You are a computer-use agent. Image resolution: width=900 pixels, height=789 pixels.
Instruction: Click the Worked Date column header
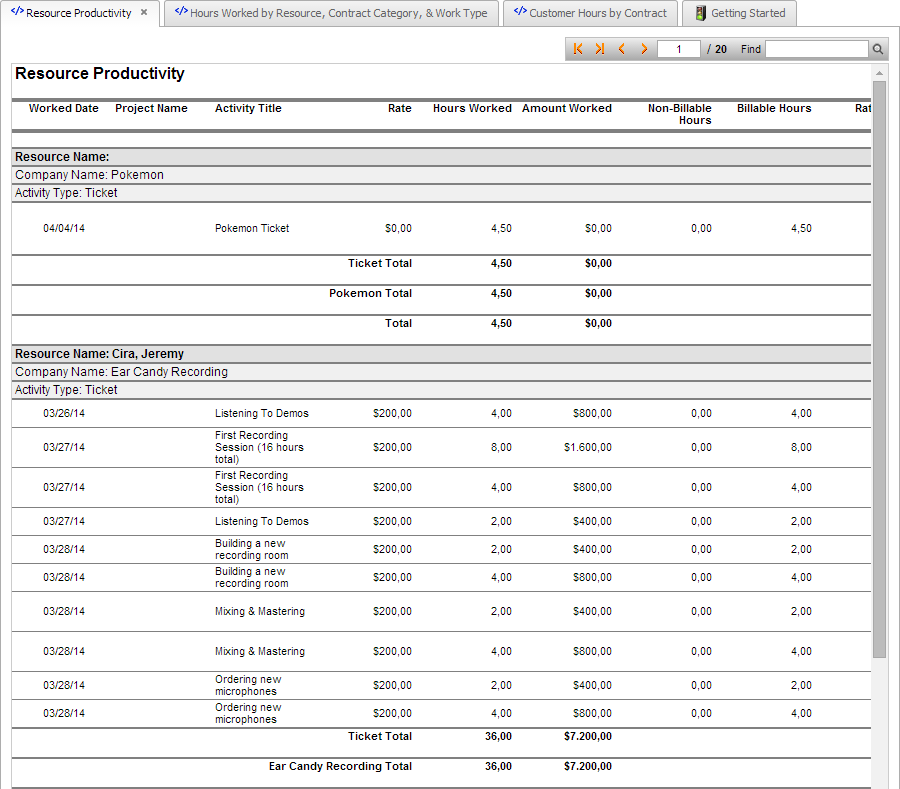pyautogui.click(x=64, y=108)
